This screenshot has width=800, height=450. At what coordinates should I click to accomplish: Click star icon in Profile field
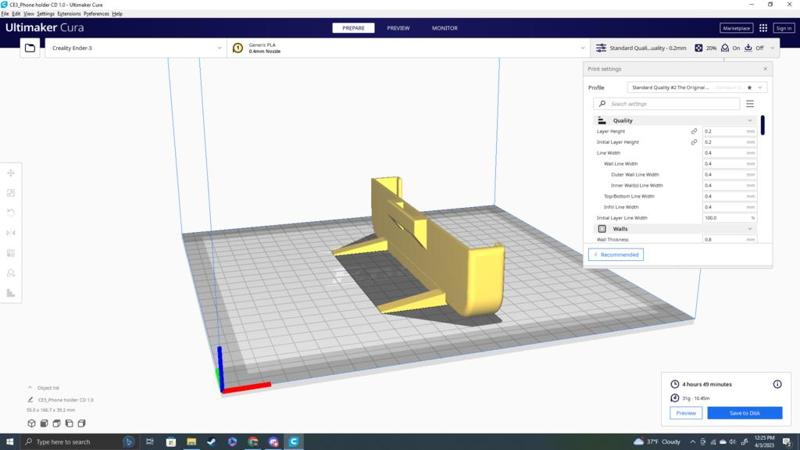749,88
